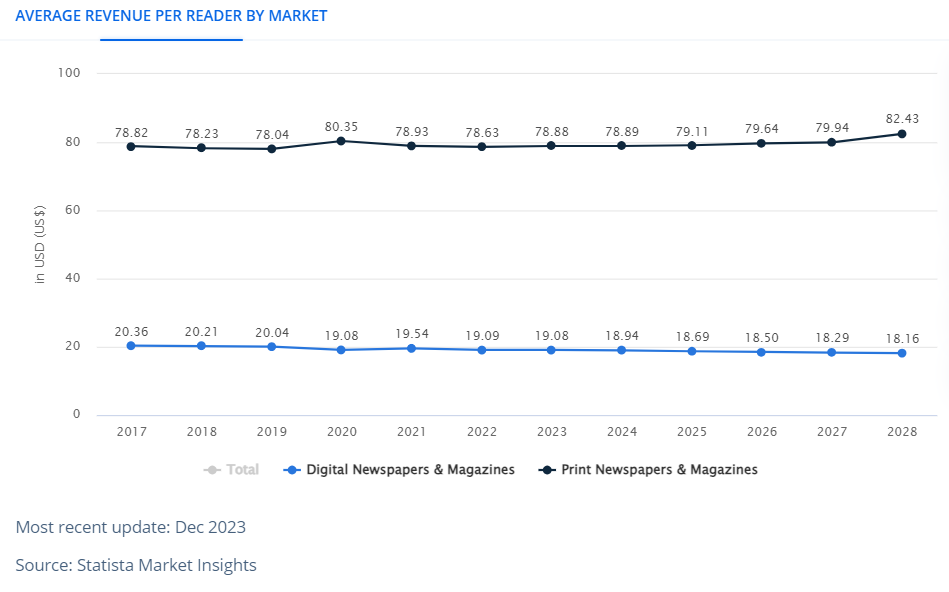
Task: Select the 2024 Print data point at 78.89
Action: tap(621, 146)
